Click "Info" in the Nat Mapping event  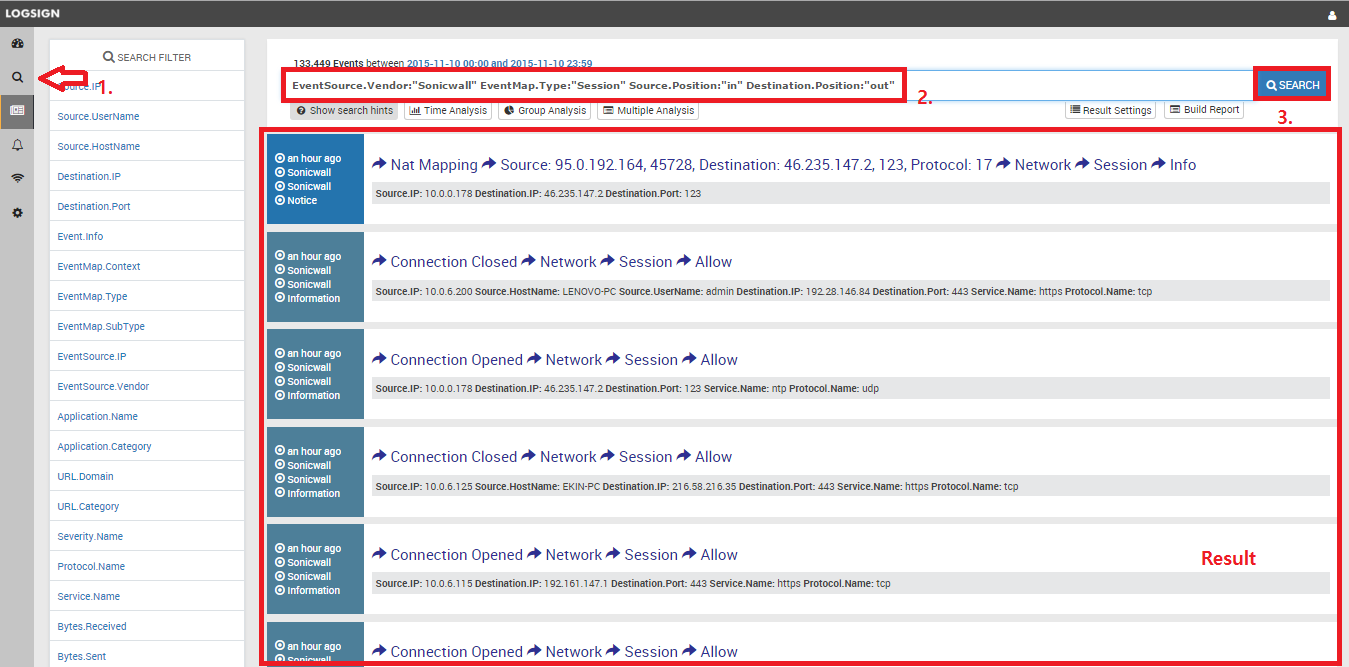[1183, 164]
